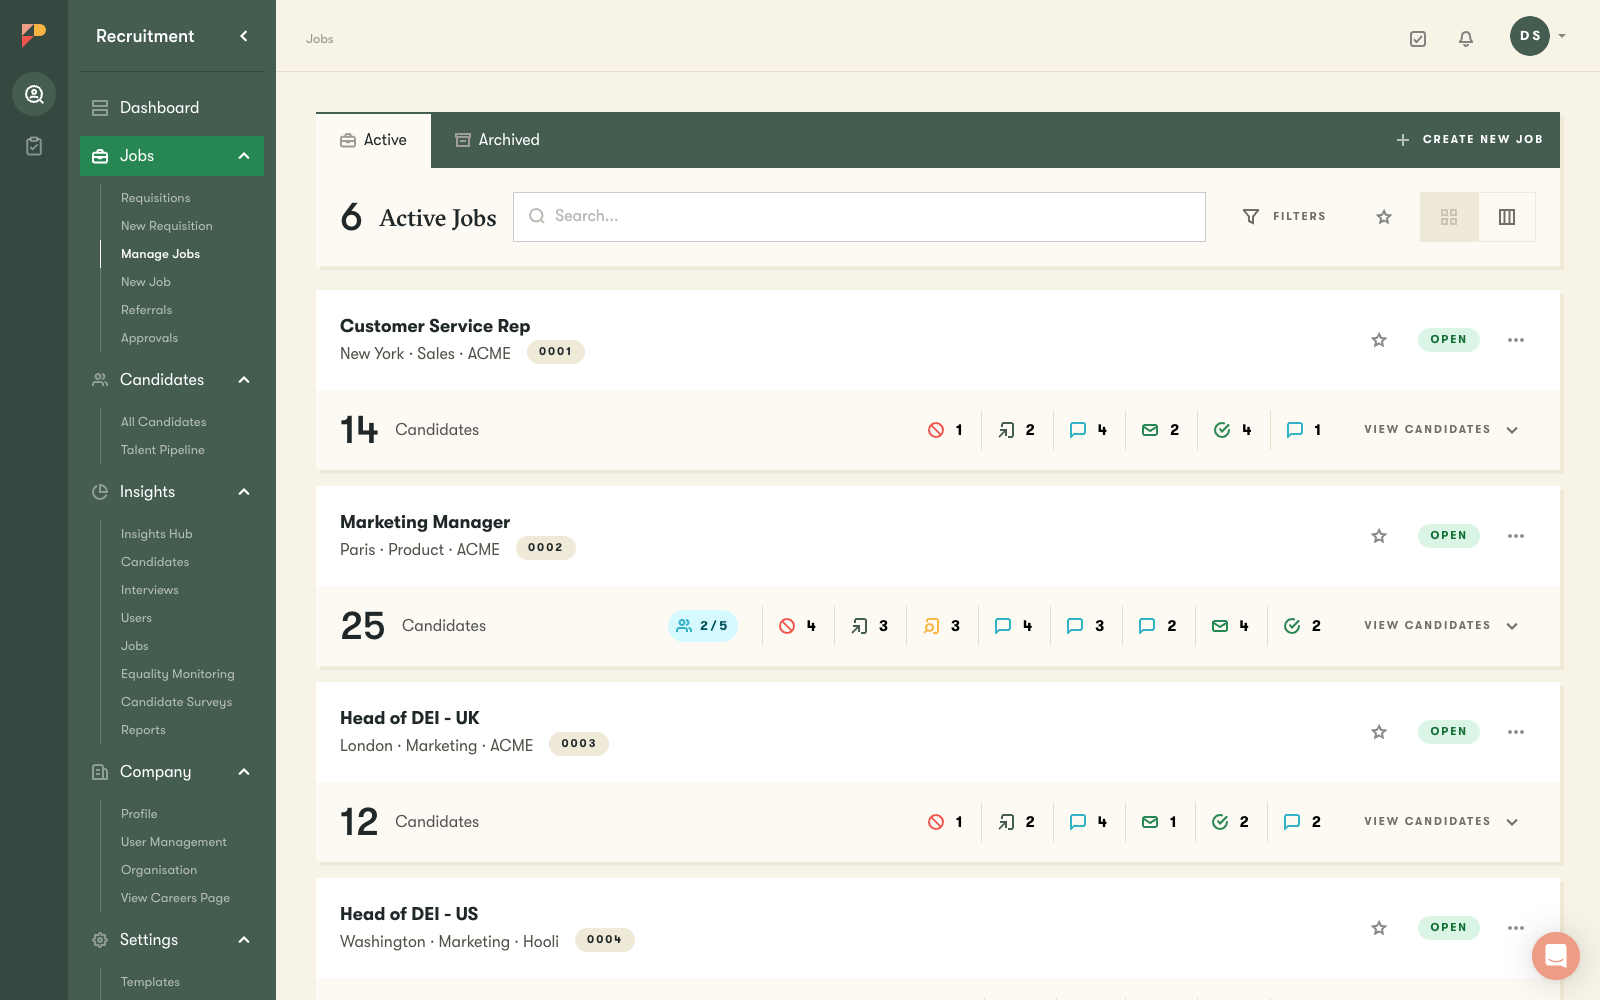
Task: Open Candidate Surveys insights
Action: [x=176, y=702]
